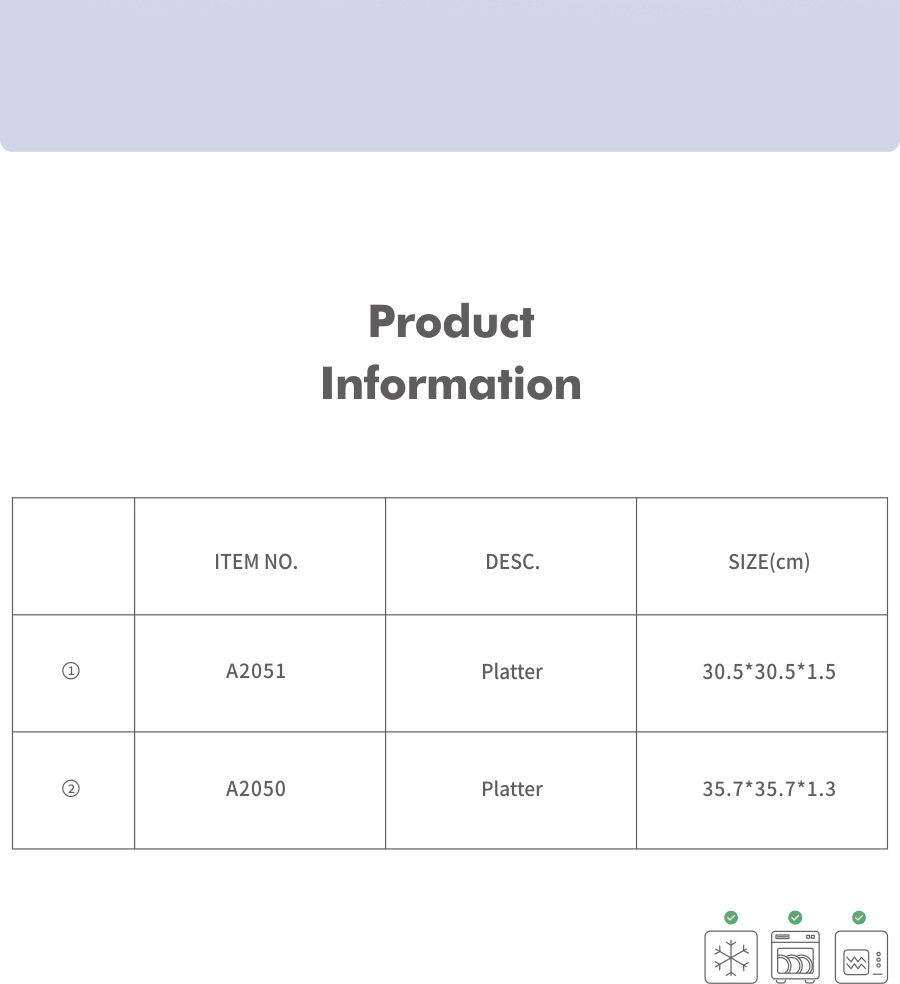
Task: Click the circled number 1 marker
Action: (72, 672)
